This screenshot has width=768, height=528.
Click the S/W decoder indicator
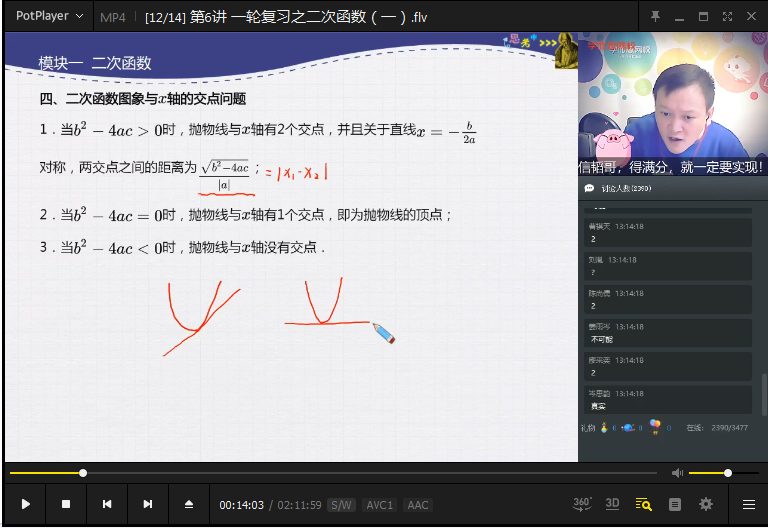click(x=341, y=505)
